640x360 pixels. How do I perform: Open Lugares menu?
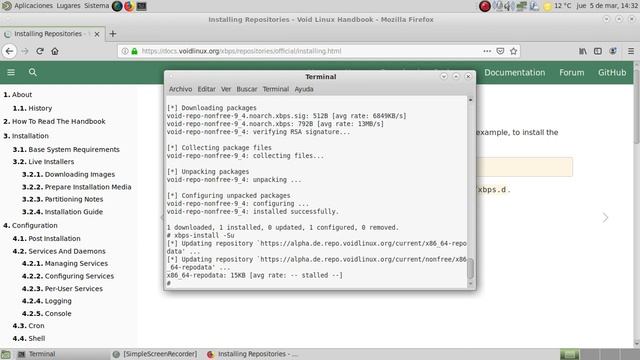click(68, 6)
